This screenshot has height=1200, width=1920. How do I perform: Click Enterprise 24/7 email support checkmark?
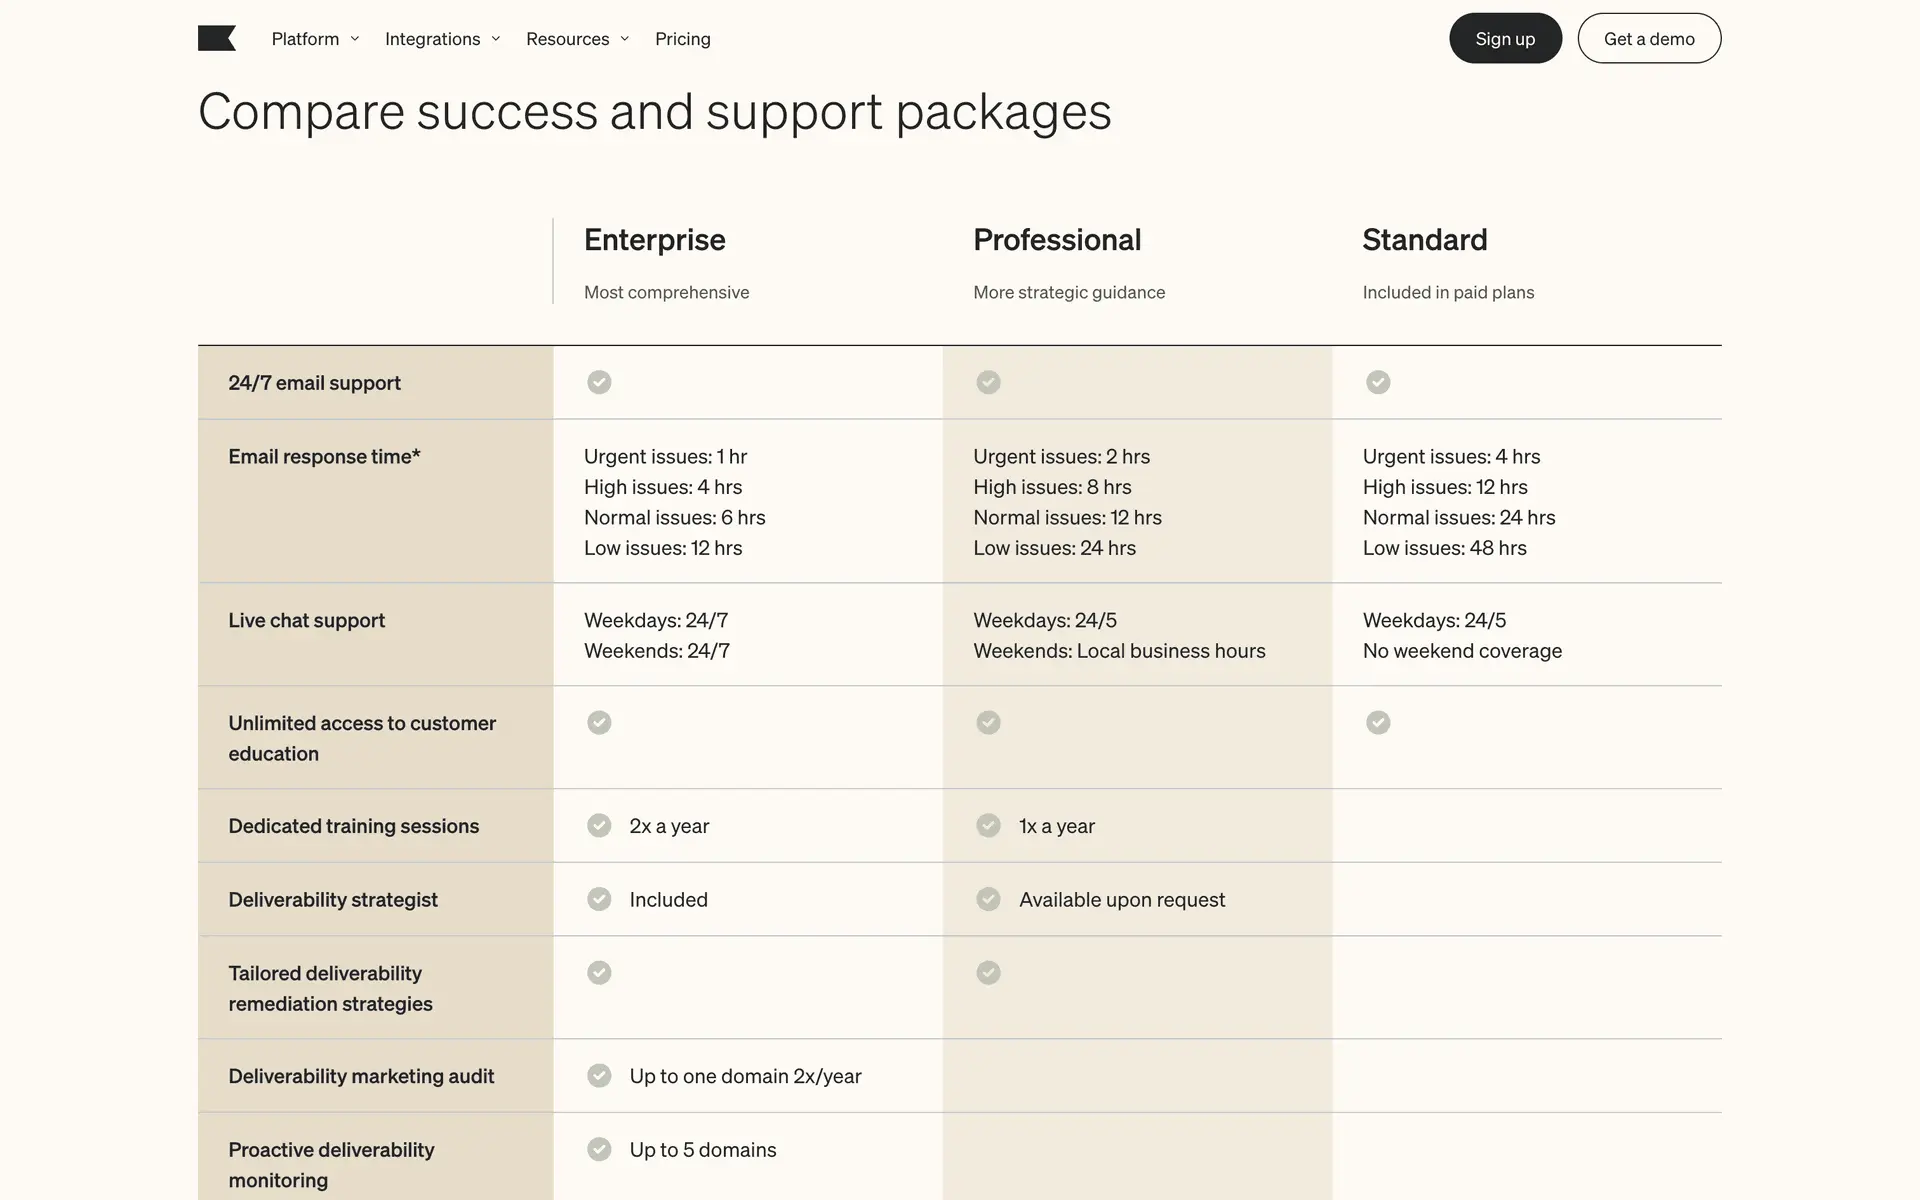(x=599, y=382)
